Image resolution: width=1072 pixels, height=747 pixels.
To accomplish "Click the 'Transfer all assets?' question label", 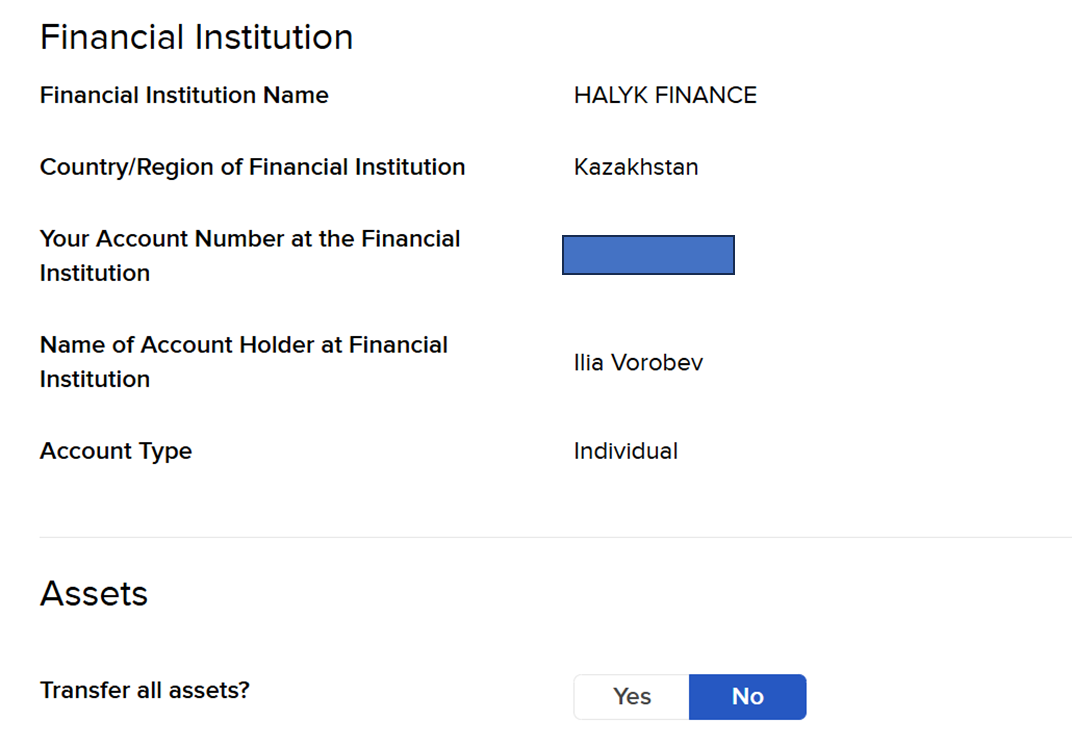I will (x=144, y=691).
